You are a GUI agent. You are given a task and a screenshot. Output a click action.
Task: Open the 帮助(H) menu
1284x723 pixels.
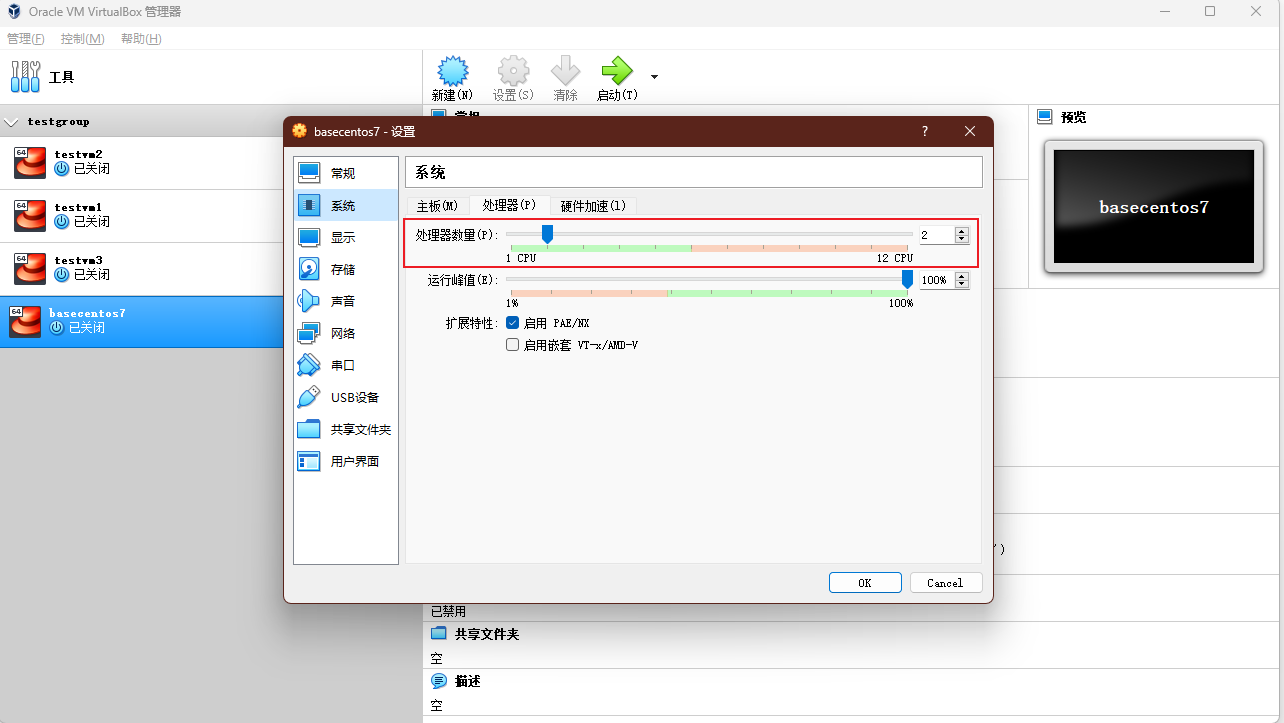pos(141,39)
